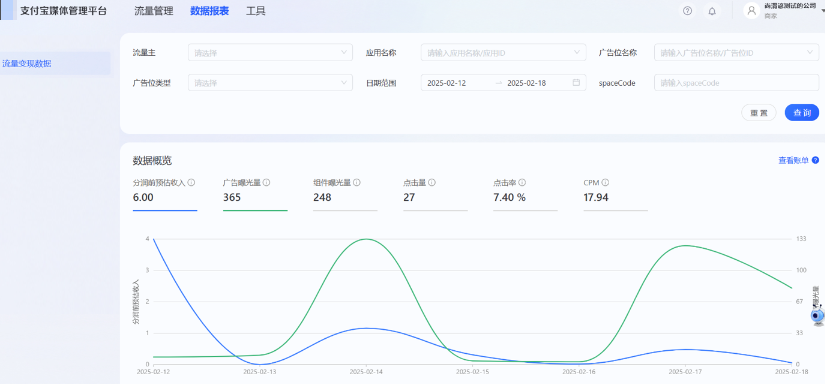
Task: Toggle the 点击率 metric card showing 7.40 %
Action: click(x=525, y=194)
